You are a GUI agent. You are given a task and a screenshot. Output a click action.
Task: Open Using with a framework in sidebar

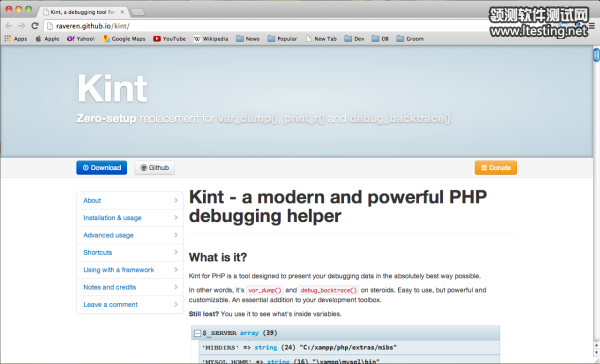click(x=130, y=270)
